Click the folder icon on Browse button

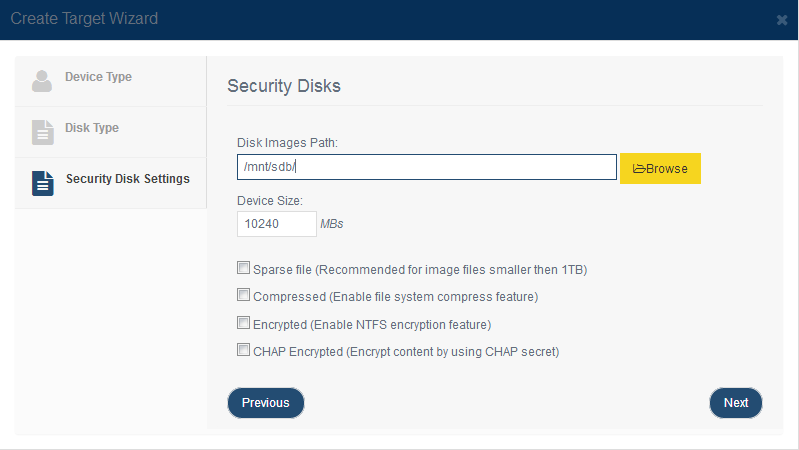[x=639, y=169]
